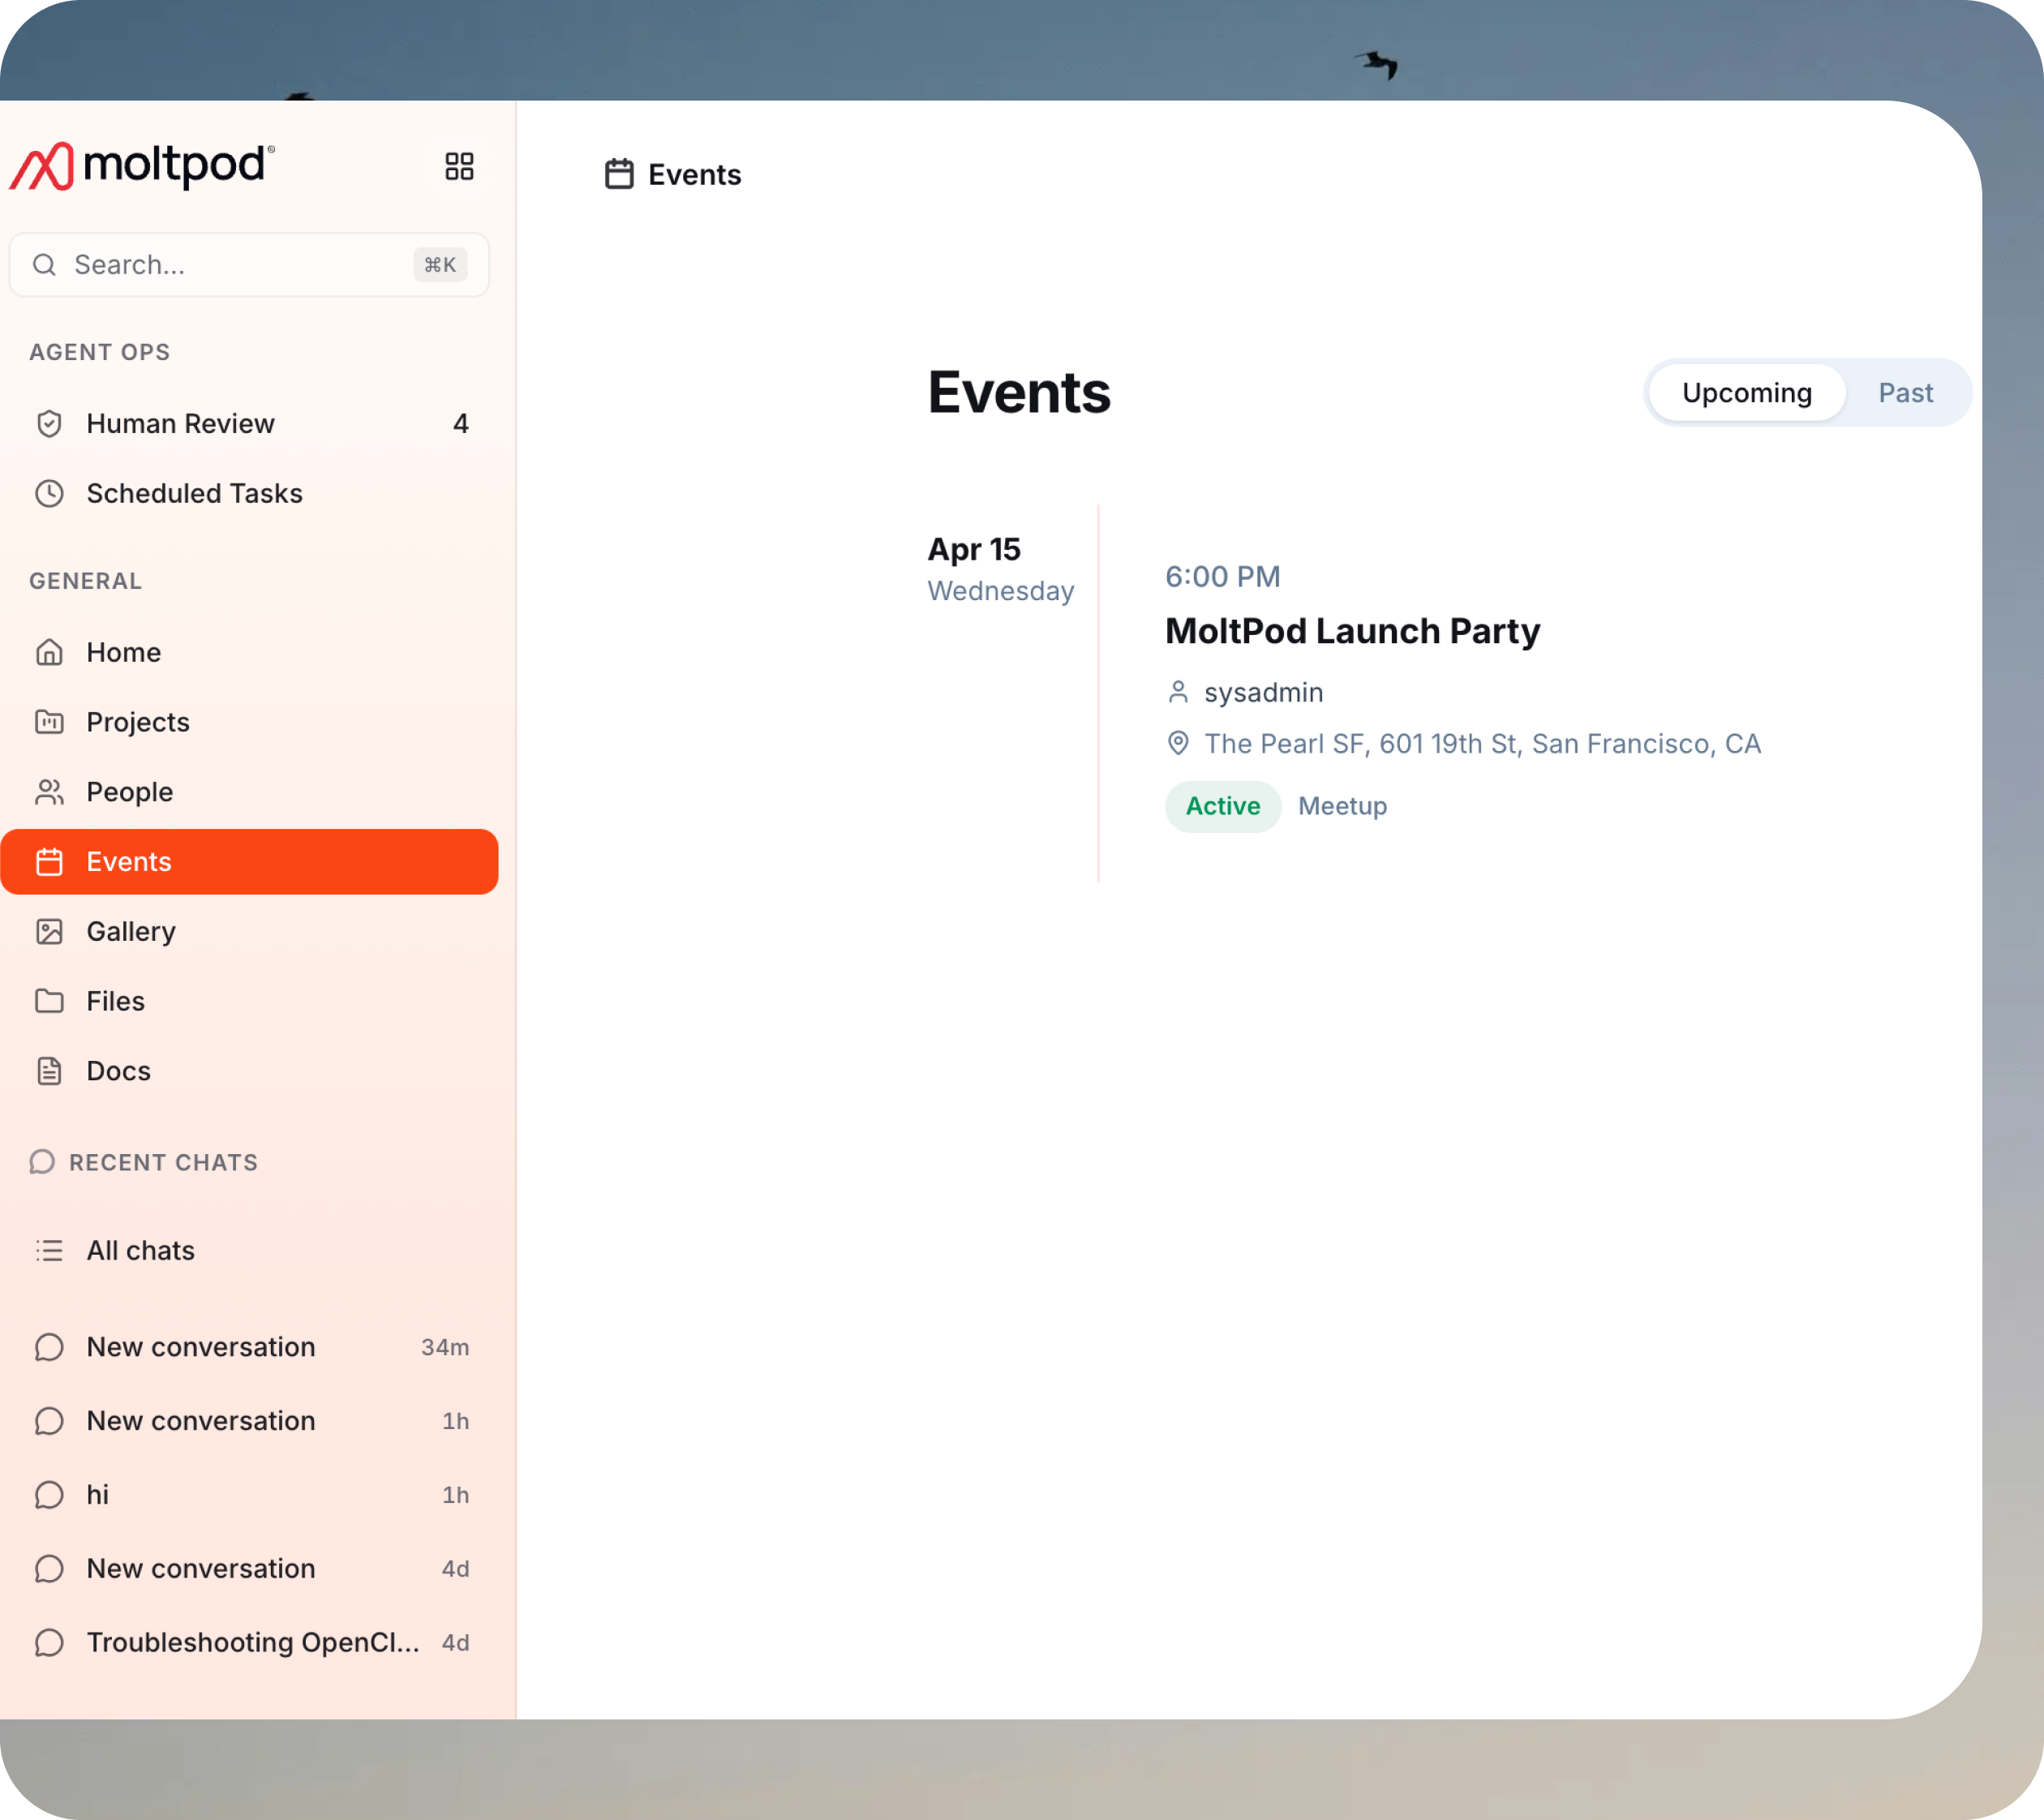The height and width of the screenshot is (1820, 2044).
Task: Click the Gallery image icon
Action: pyautogui.click(x=49, y=932)
